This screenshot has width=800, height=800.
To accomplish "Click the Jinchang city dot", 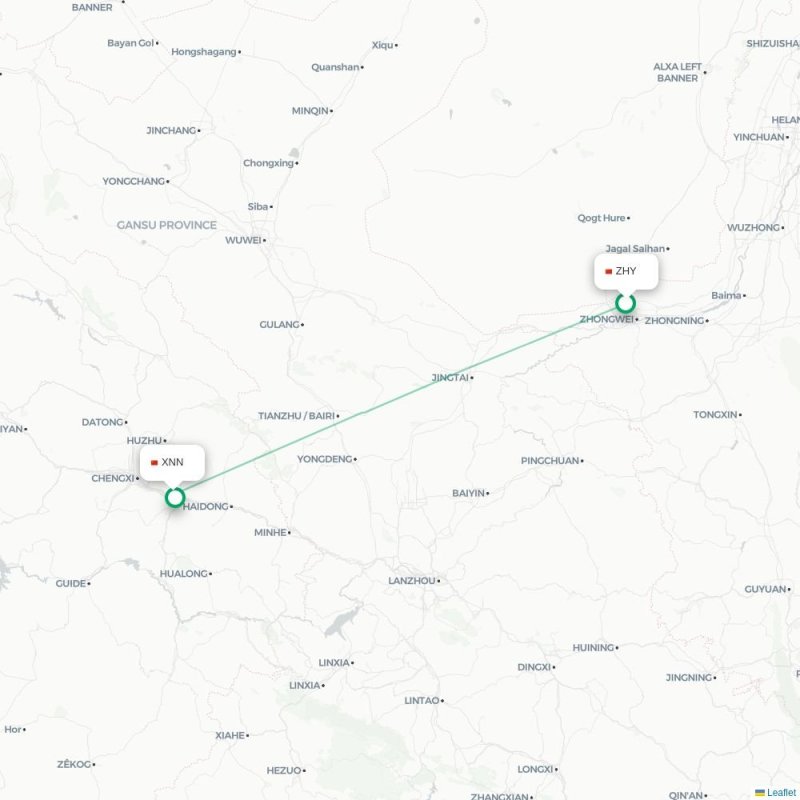I will 199,131.
